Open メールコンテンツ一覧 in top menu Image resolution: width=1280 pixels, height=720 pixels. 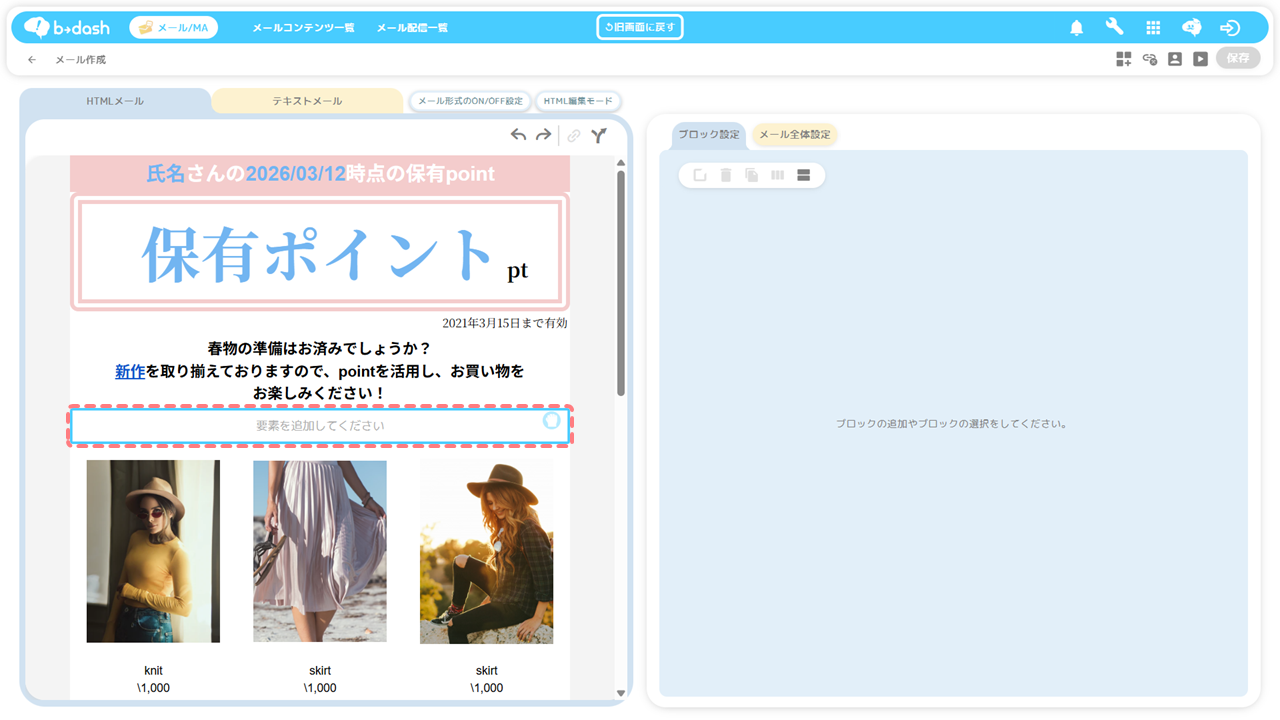(303, 28)
